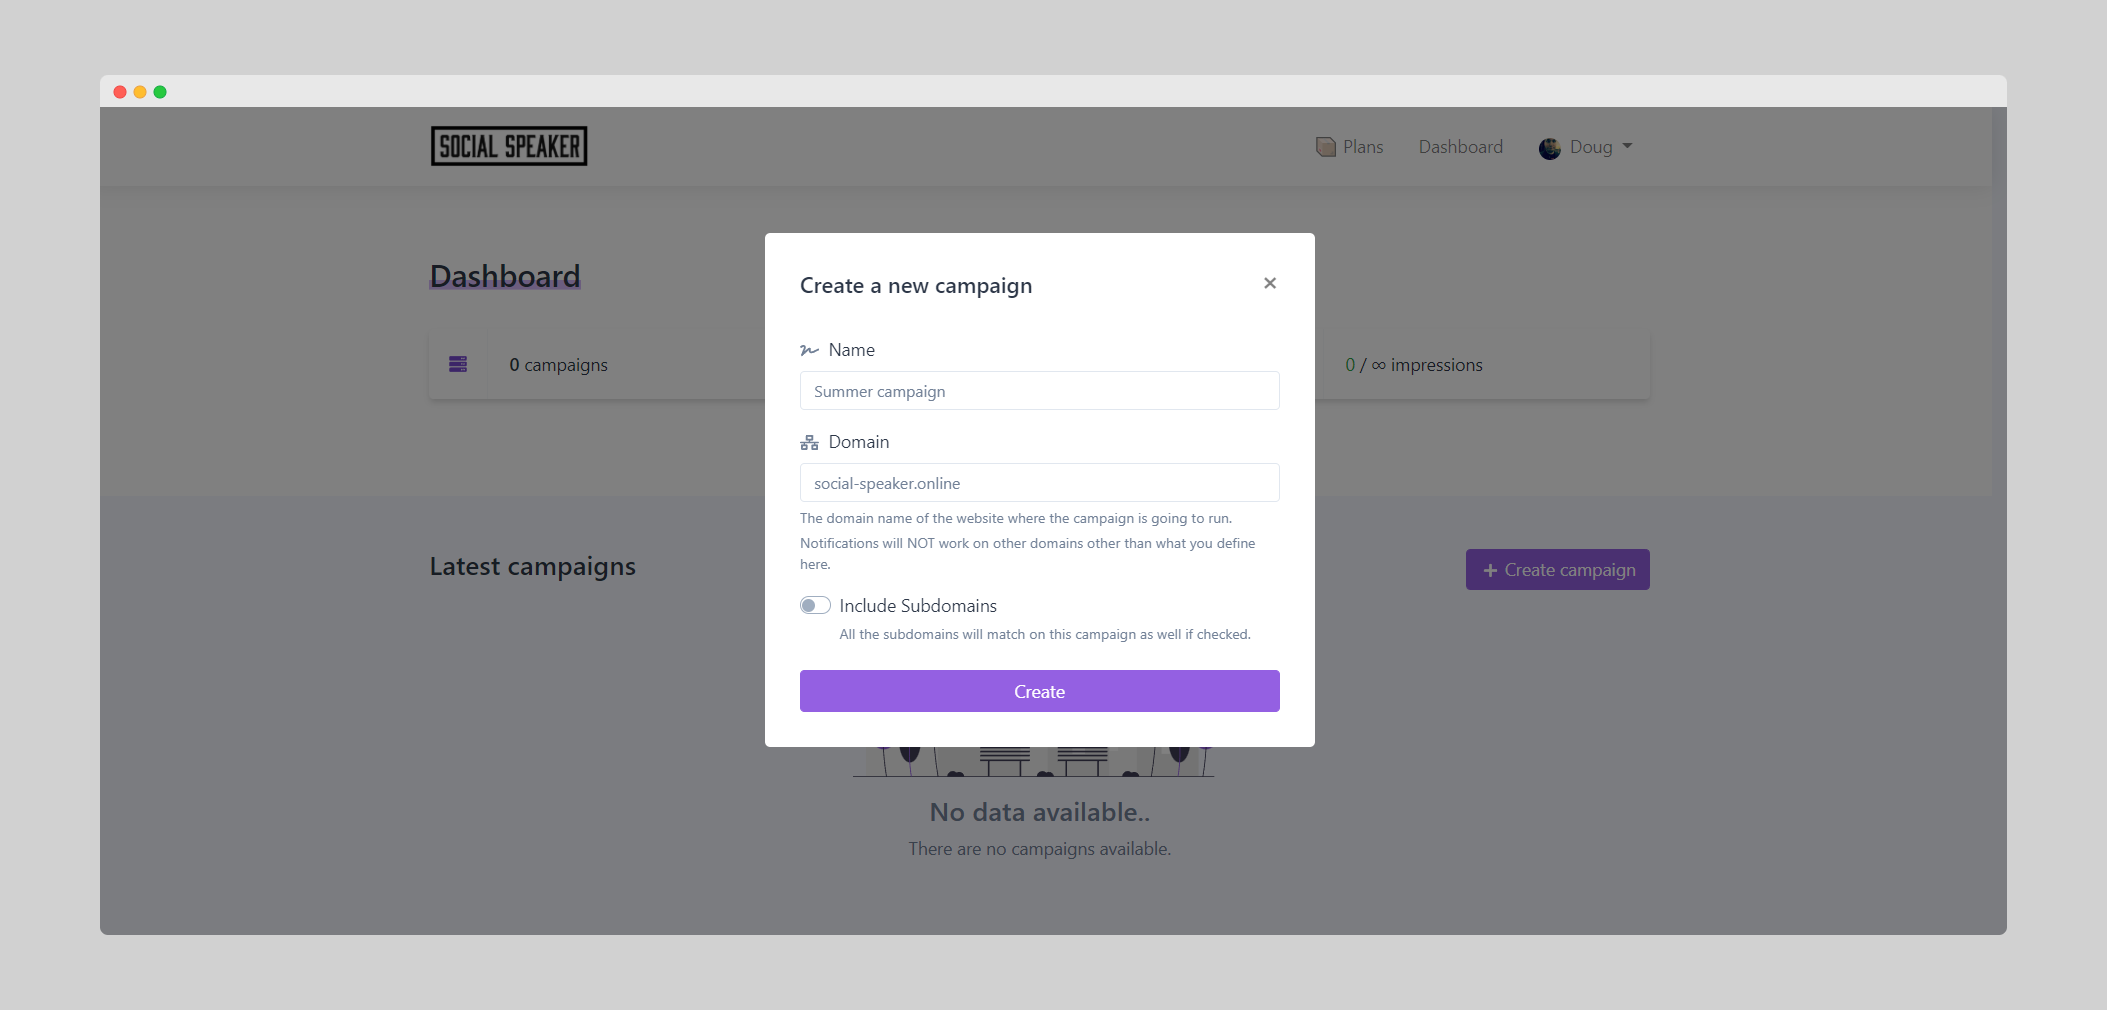The height and width of the screenshot is (1010, 2107).
Task: Click the campaigns server stack icon
Action: [458, 364]
